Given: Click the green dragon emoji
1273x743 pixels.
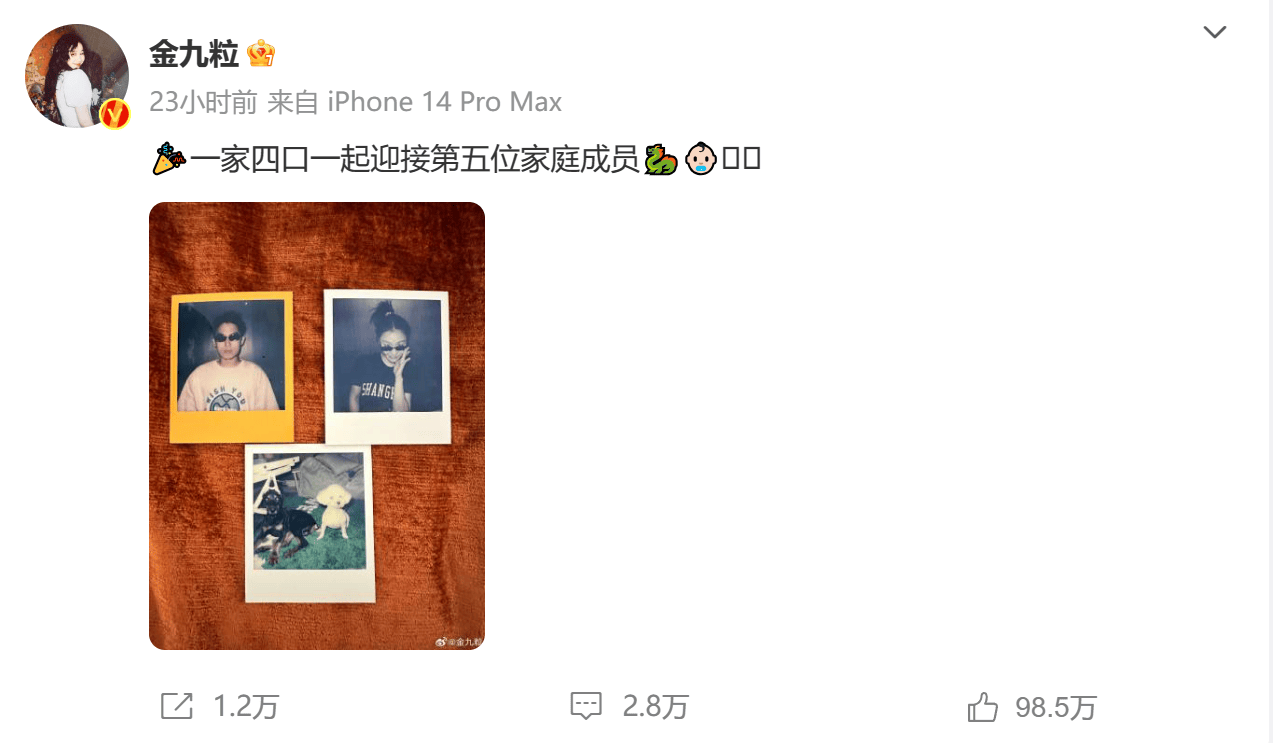Looking at the screenshot, I should (661, 159).
